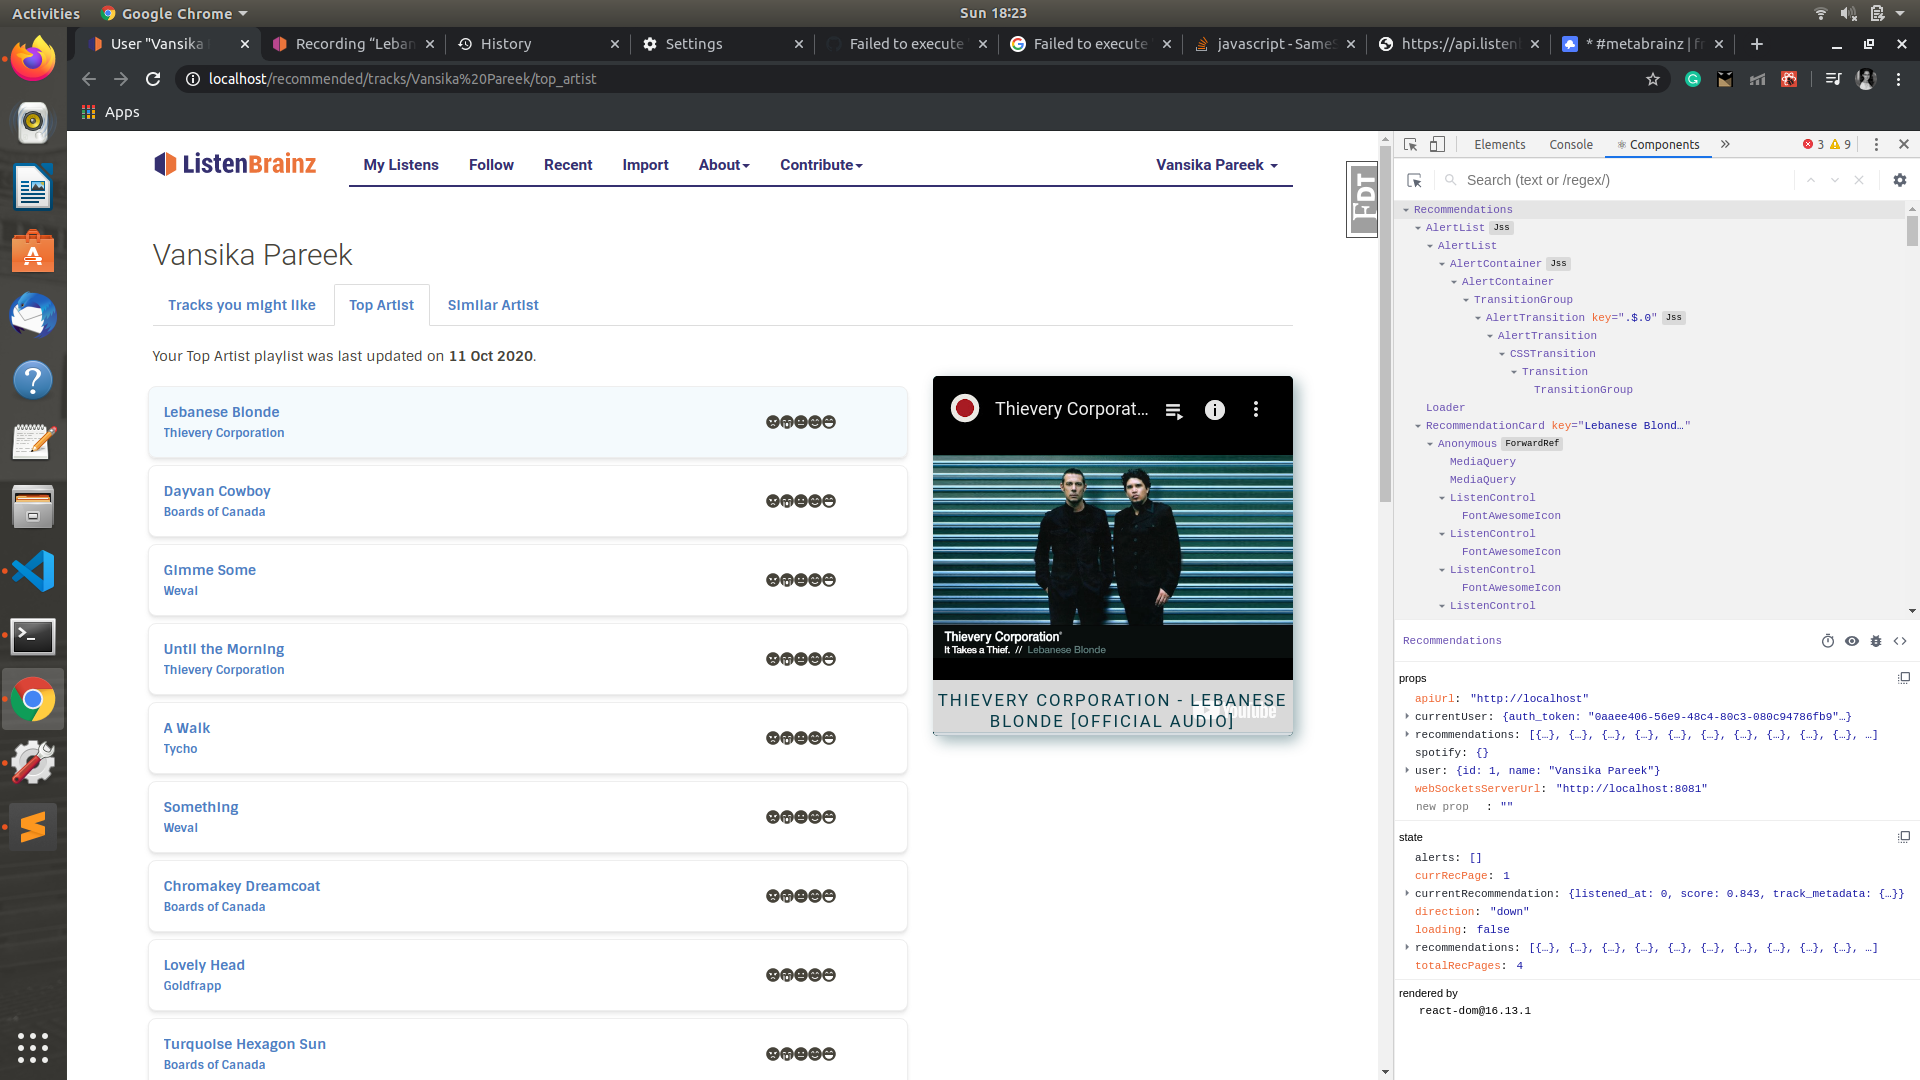This screenshot has height=1080, width=1920.
Task: Open the Grammarly extension icon
Action: click(1693, 79)
